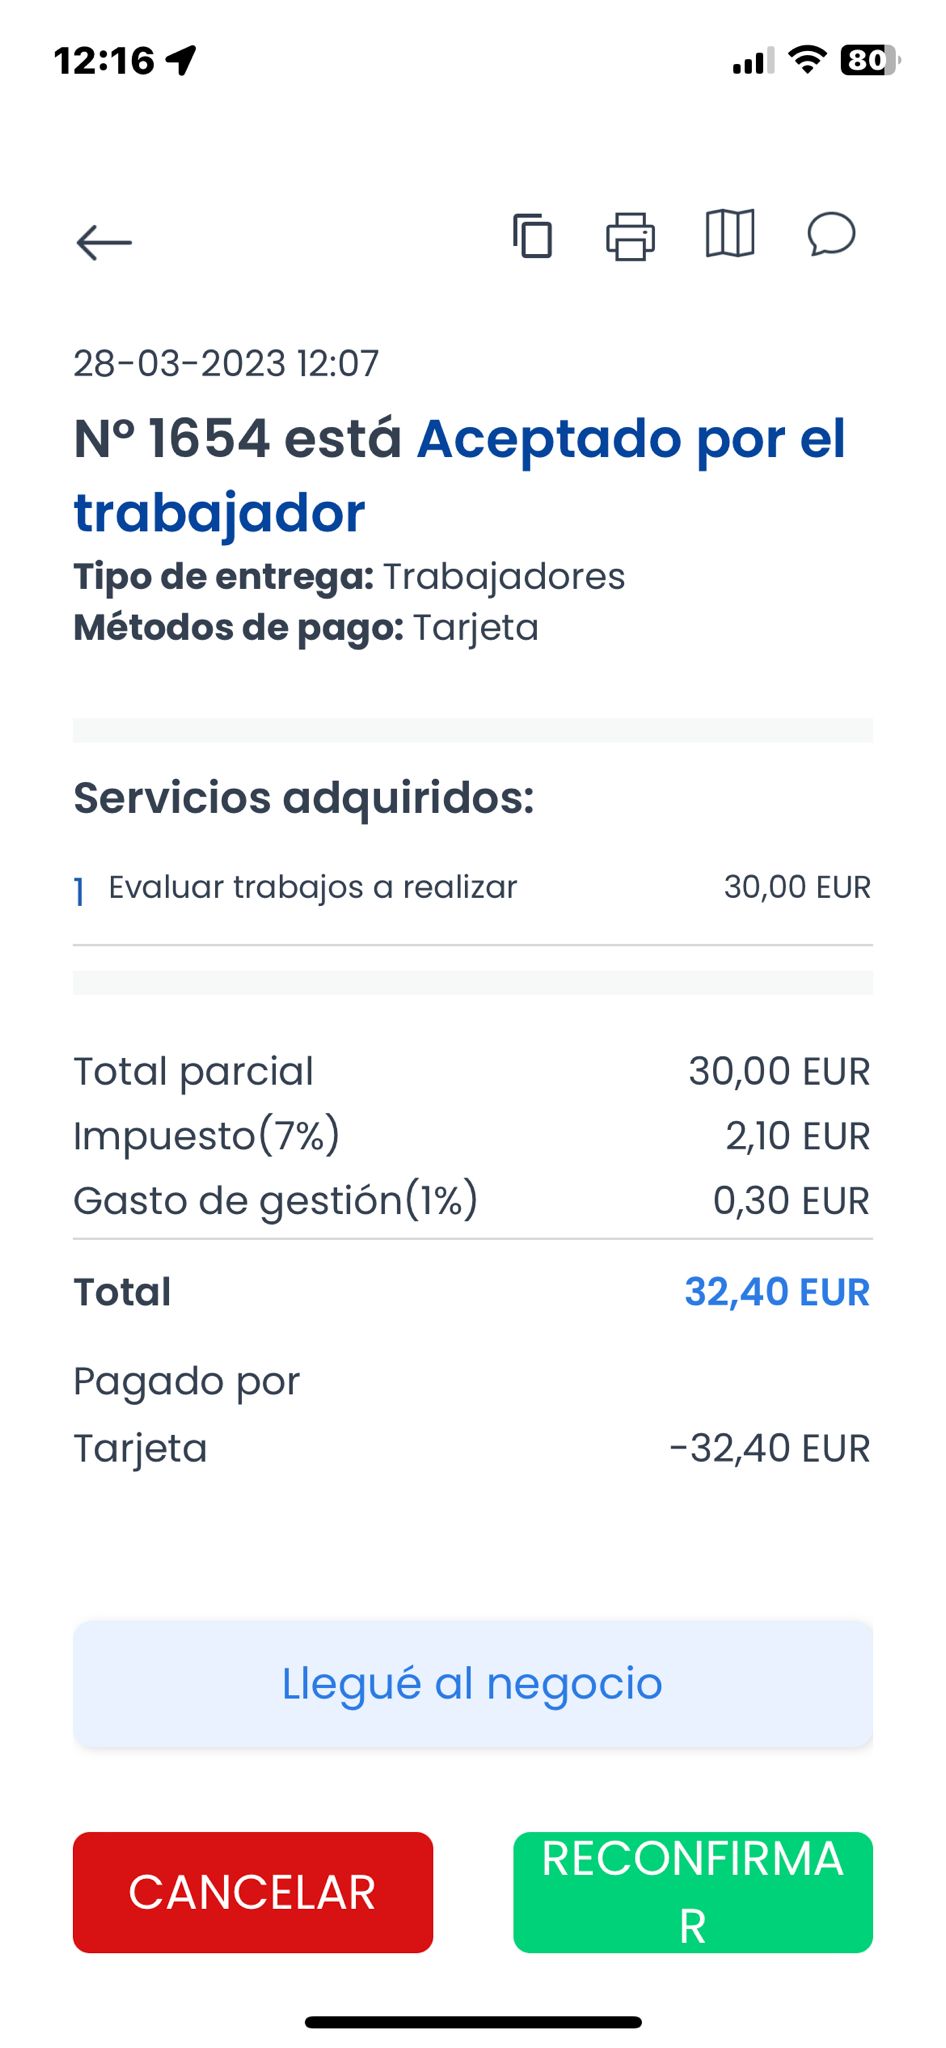
Task: Tap the red CANCELAR button
Action: tap(253, 1892)
